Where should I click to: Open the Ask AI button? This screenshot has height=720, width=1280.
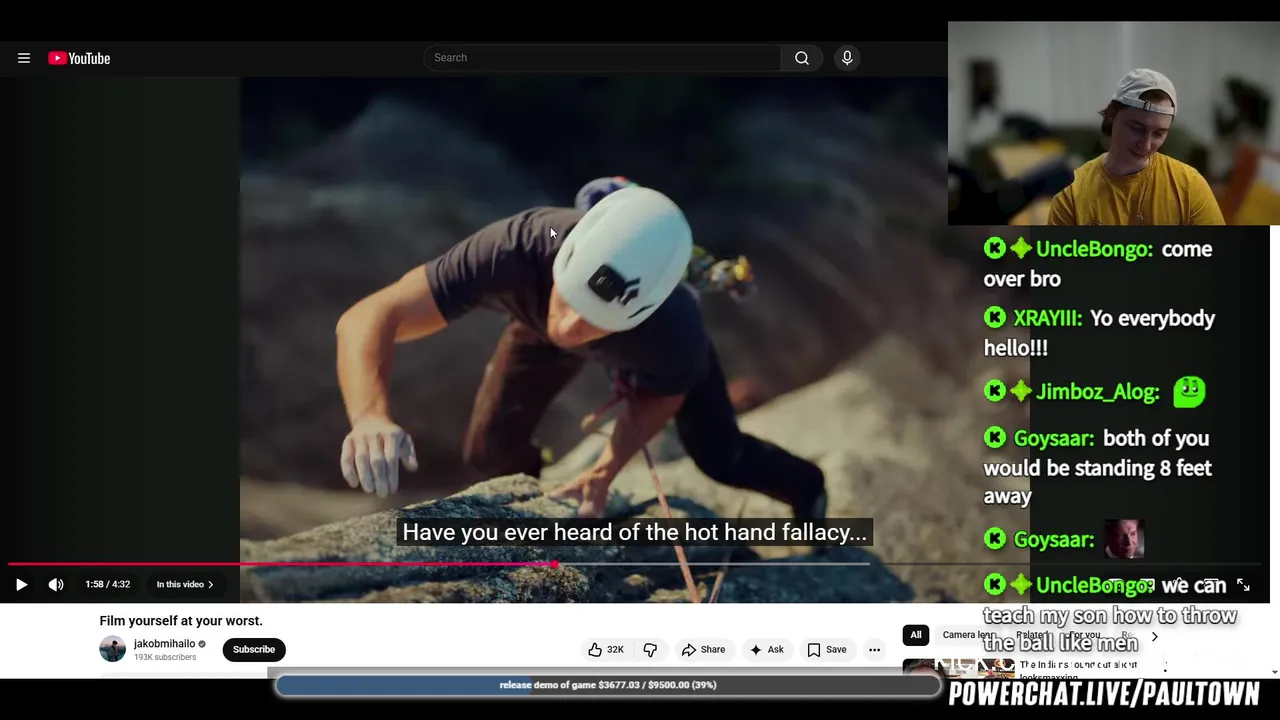click(x=766, y=650)
